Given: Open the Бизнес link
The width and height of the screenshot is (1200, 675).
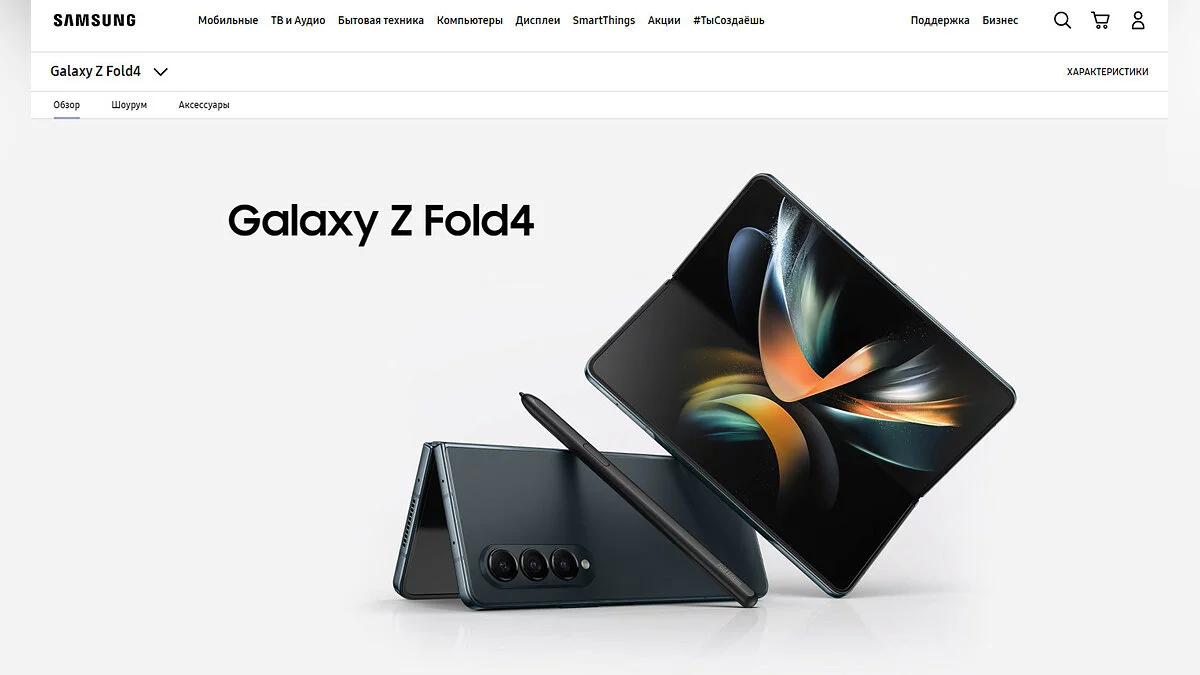Looking at the screenshot, I should (x=1000, y=20).
